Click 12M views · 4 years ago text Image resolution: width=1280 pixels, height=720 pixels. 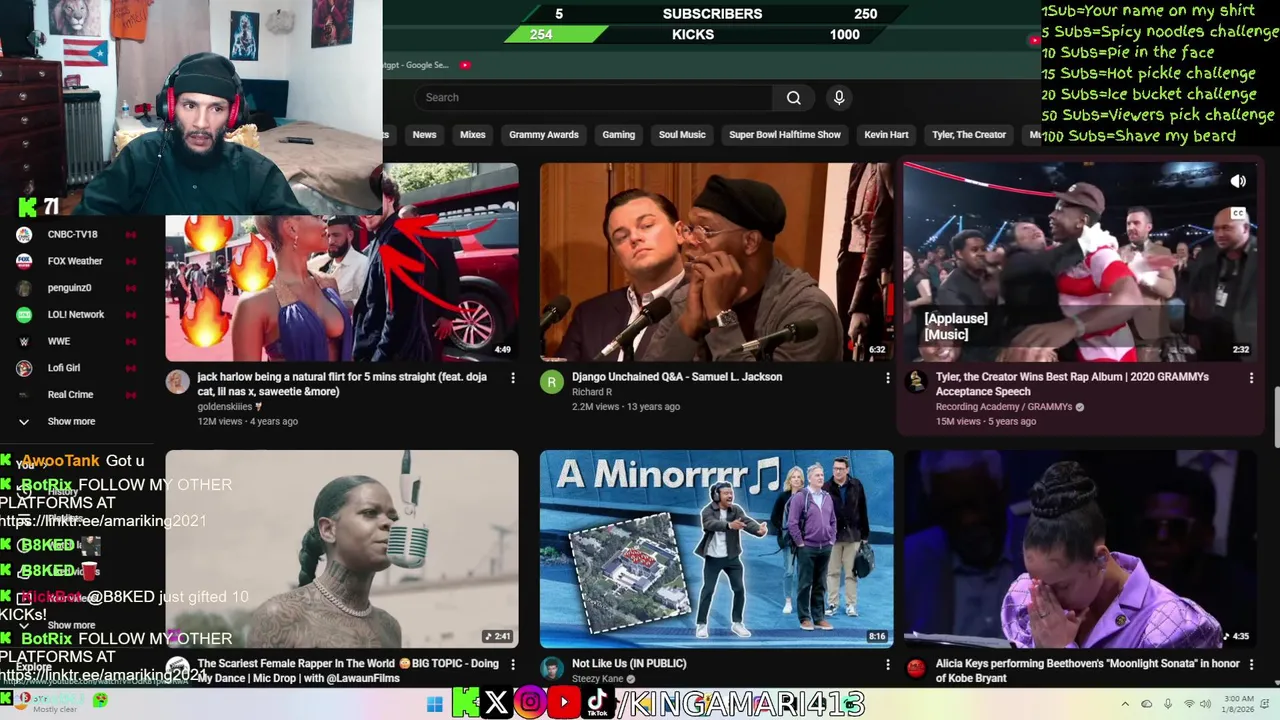click(x=247, y=421)
